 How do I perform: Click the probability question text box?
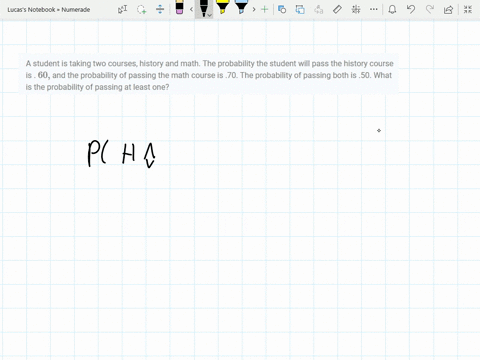point(209,75)
